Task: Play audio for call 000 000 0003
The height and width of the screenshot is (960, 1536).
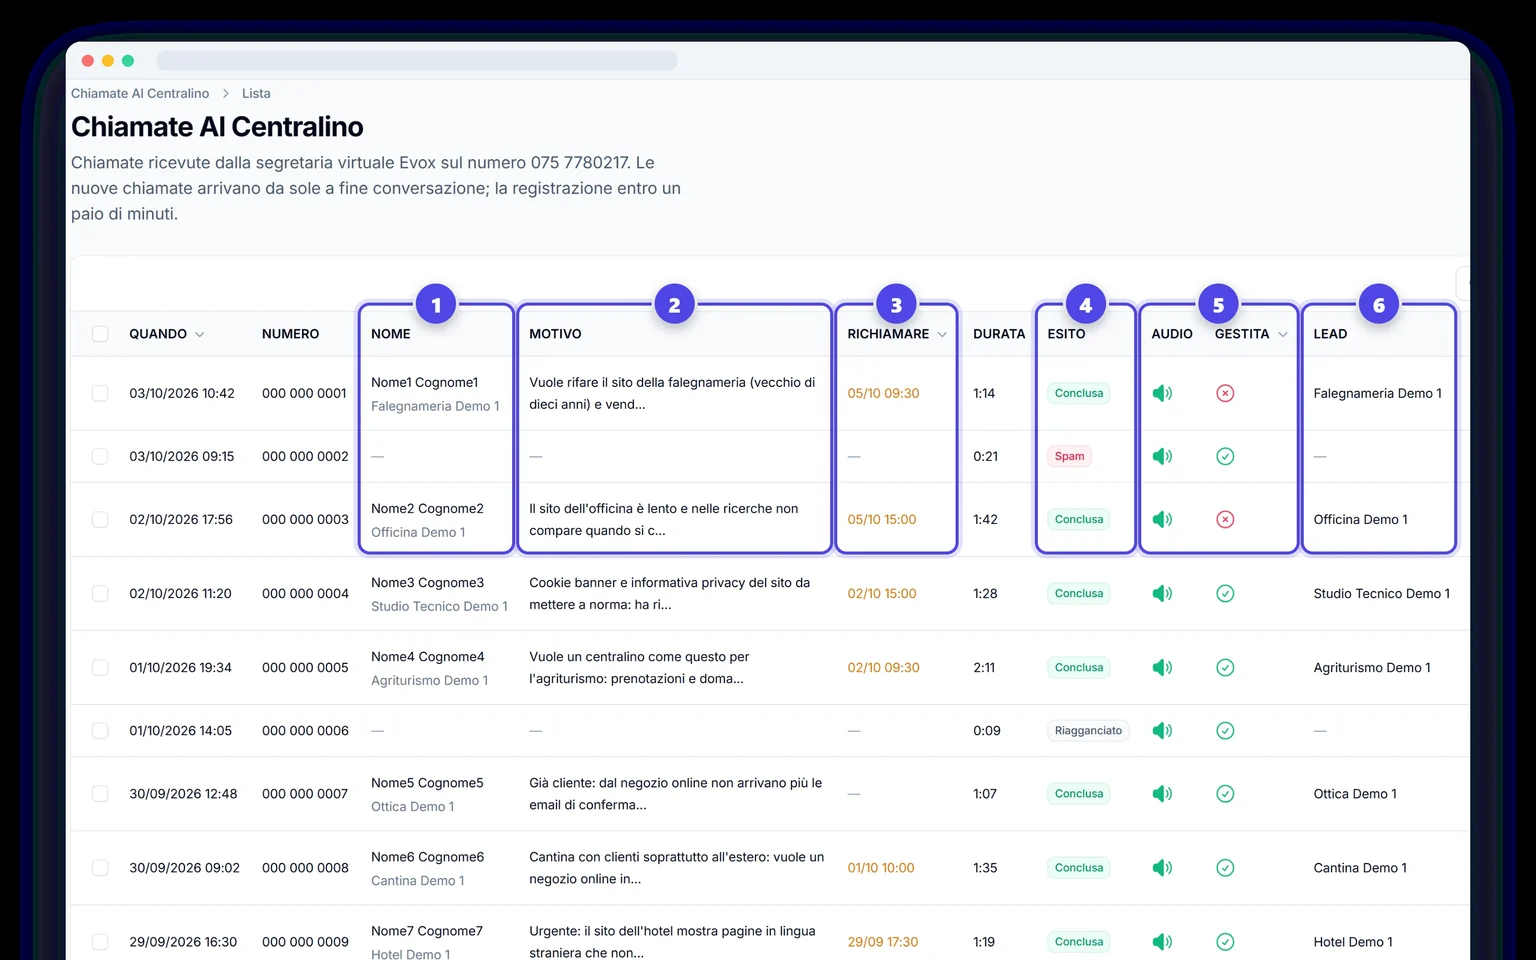Action: [1162, 519]
